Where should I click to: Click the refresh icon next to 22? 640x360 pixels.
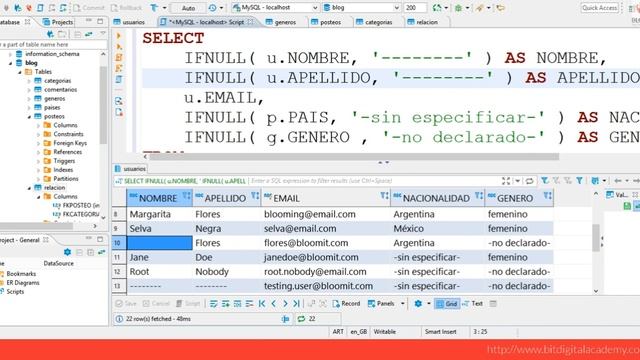tap(301, 319)
